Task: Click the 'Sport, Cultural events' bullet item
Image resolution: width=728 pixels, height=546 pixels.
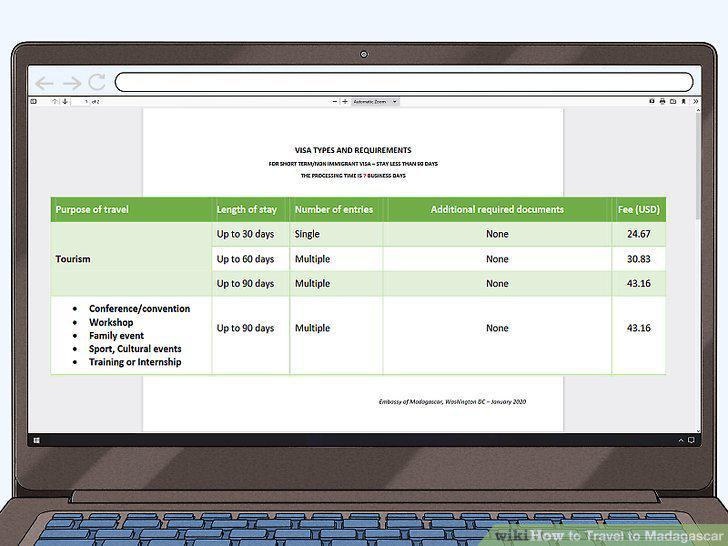Action: pyautogui.click(x=135, y=349)
